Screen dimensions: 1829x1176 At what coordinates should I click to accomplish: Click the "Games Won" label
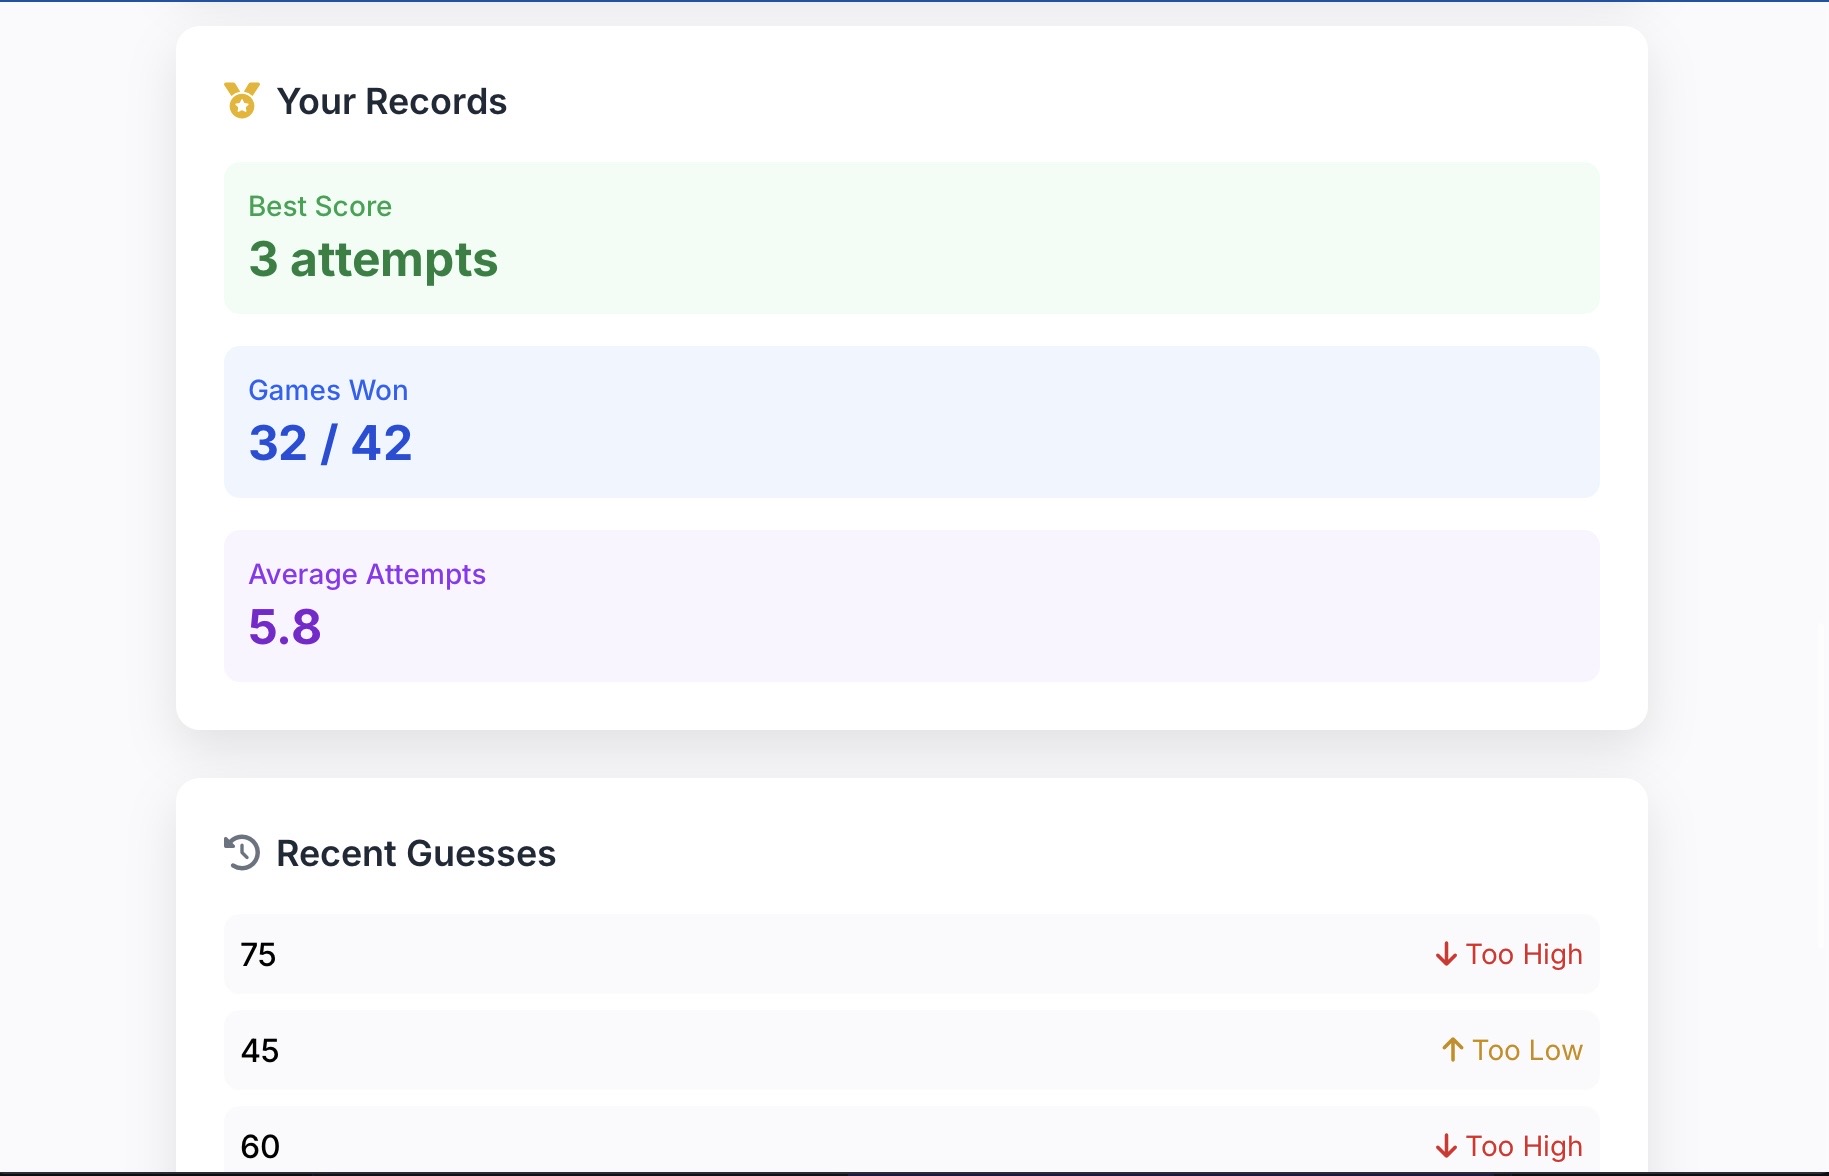[x=328, y=390]
